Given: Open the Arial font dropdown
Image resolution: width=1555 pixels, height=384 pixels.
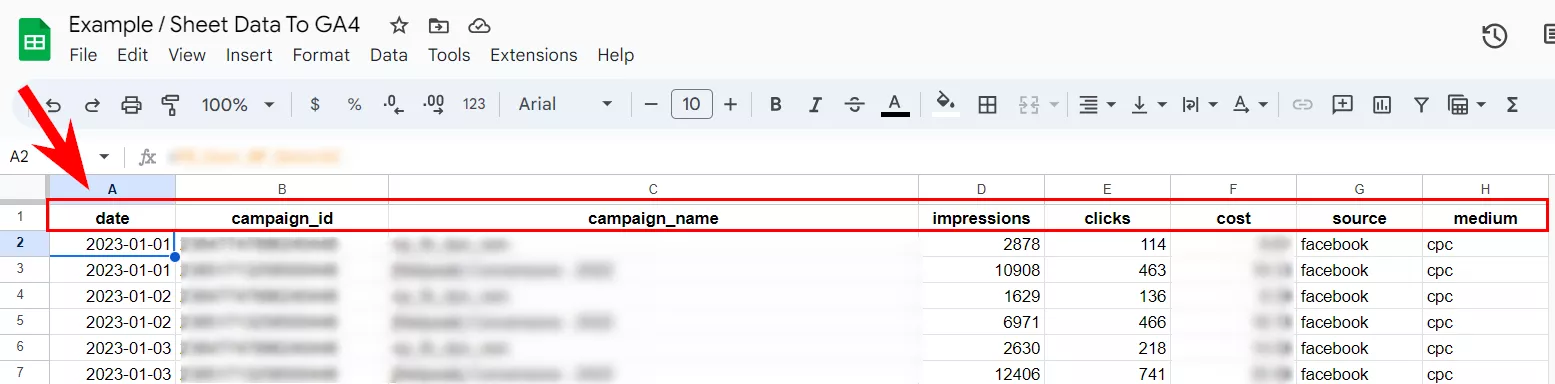Looking at the screenshot, I should [x=565, y=104].
